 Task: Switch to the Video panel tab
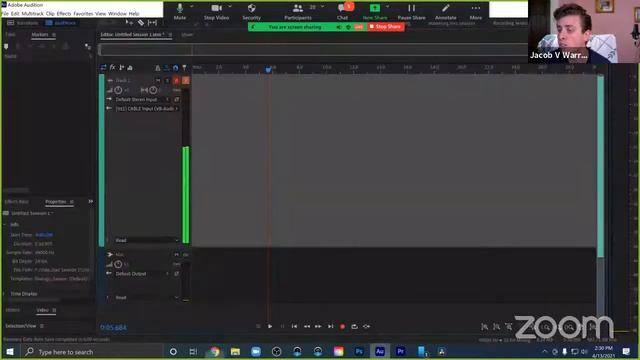(x=42, y=310)
